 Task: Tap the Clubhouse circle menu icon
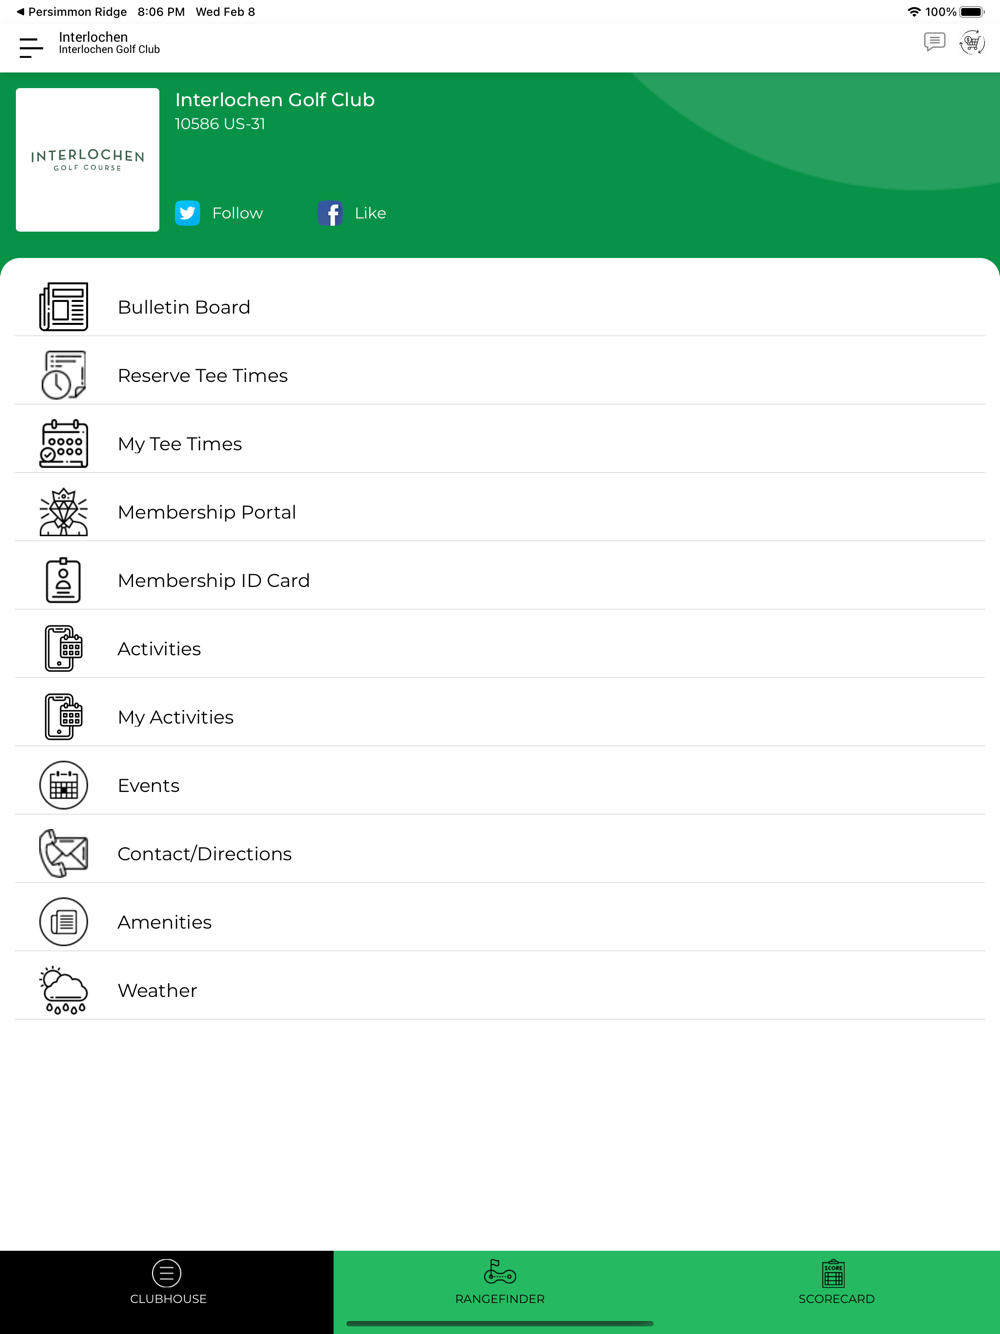(167, 1273)
